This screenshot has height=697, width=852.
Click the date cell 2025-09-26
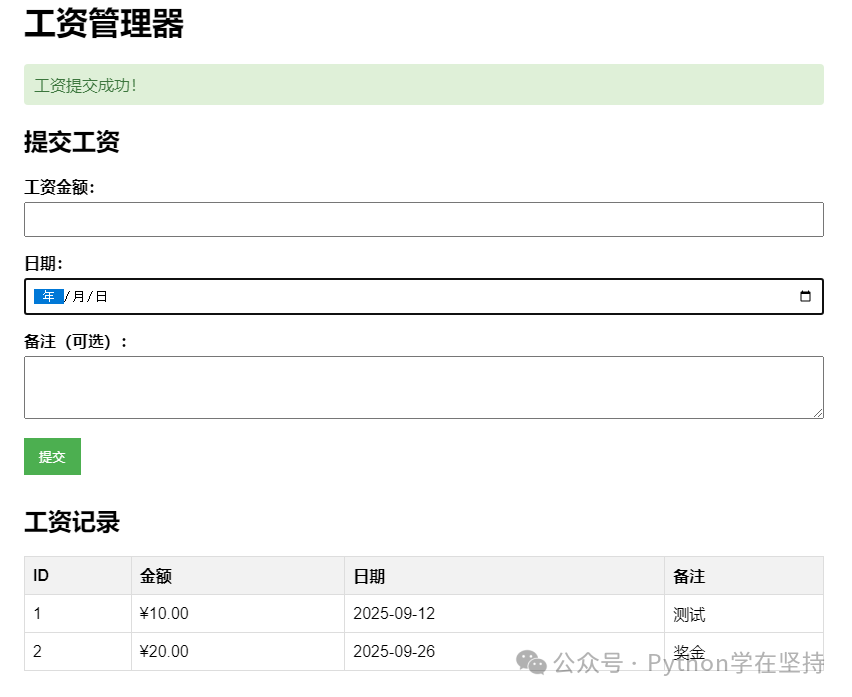tap(504, 651)
